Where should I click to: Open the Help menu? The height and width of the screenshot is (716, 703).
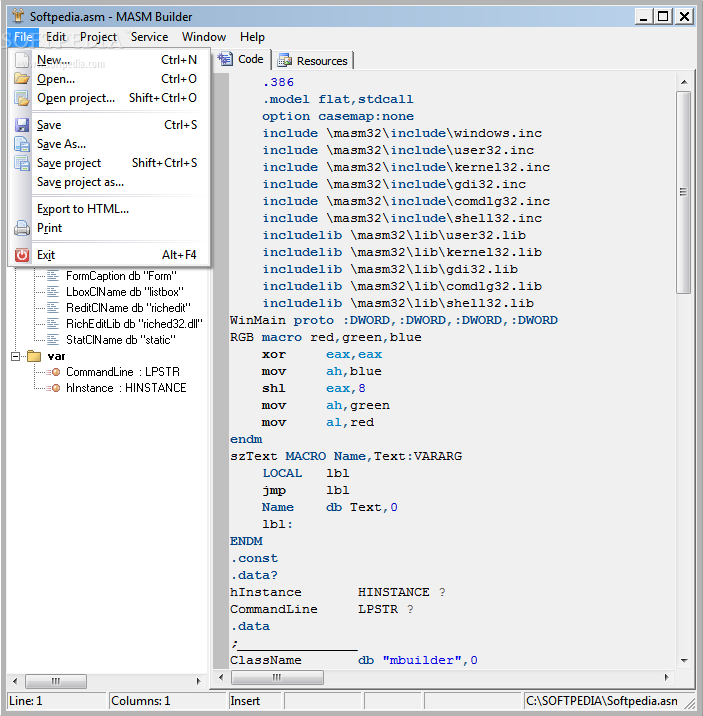point(252,37)
